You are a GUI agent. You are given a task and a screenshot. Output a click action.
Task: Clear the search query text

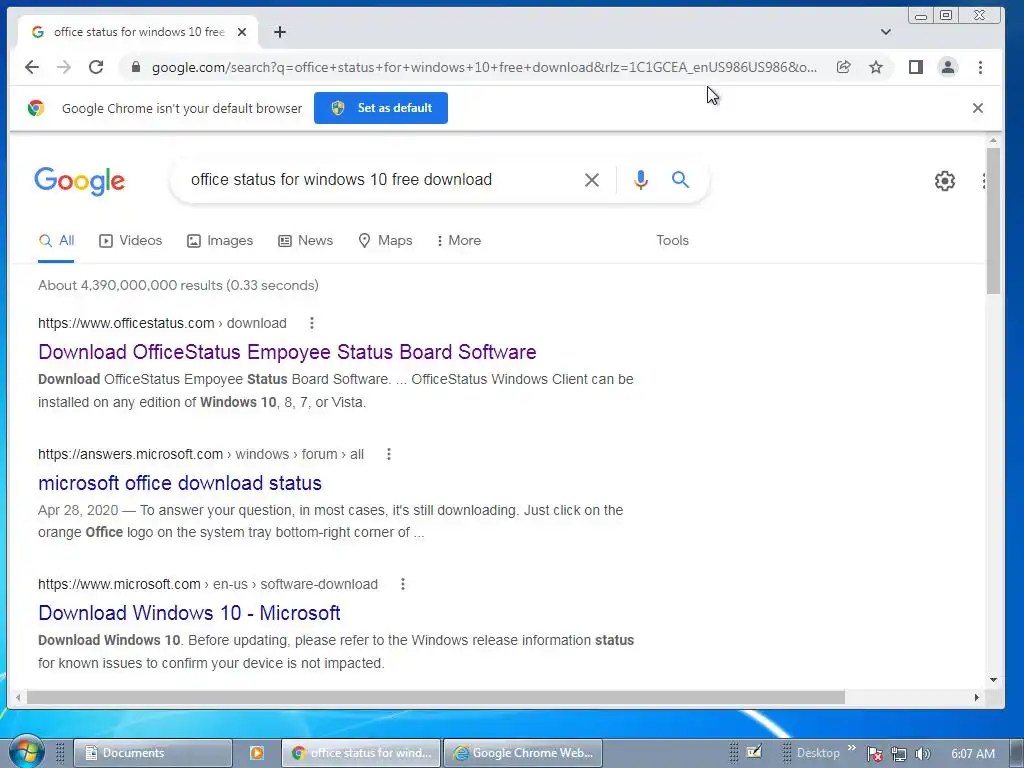point(592,180)
